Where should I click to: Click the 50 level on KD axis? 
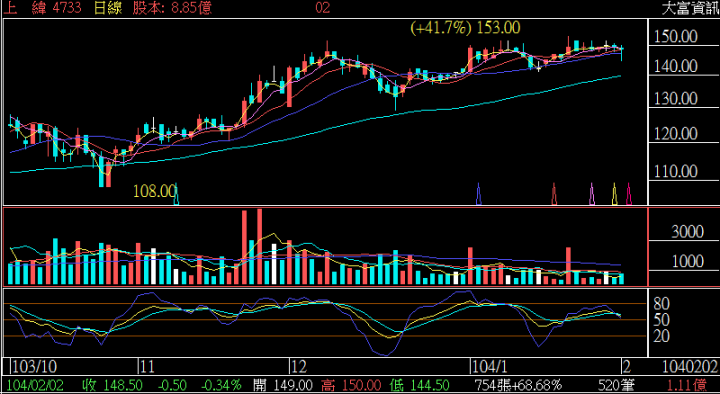pos(661,320)
